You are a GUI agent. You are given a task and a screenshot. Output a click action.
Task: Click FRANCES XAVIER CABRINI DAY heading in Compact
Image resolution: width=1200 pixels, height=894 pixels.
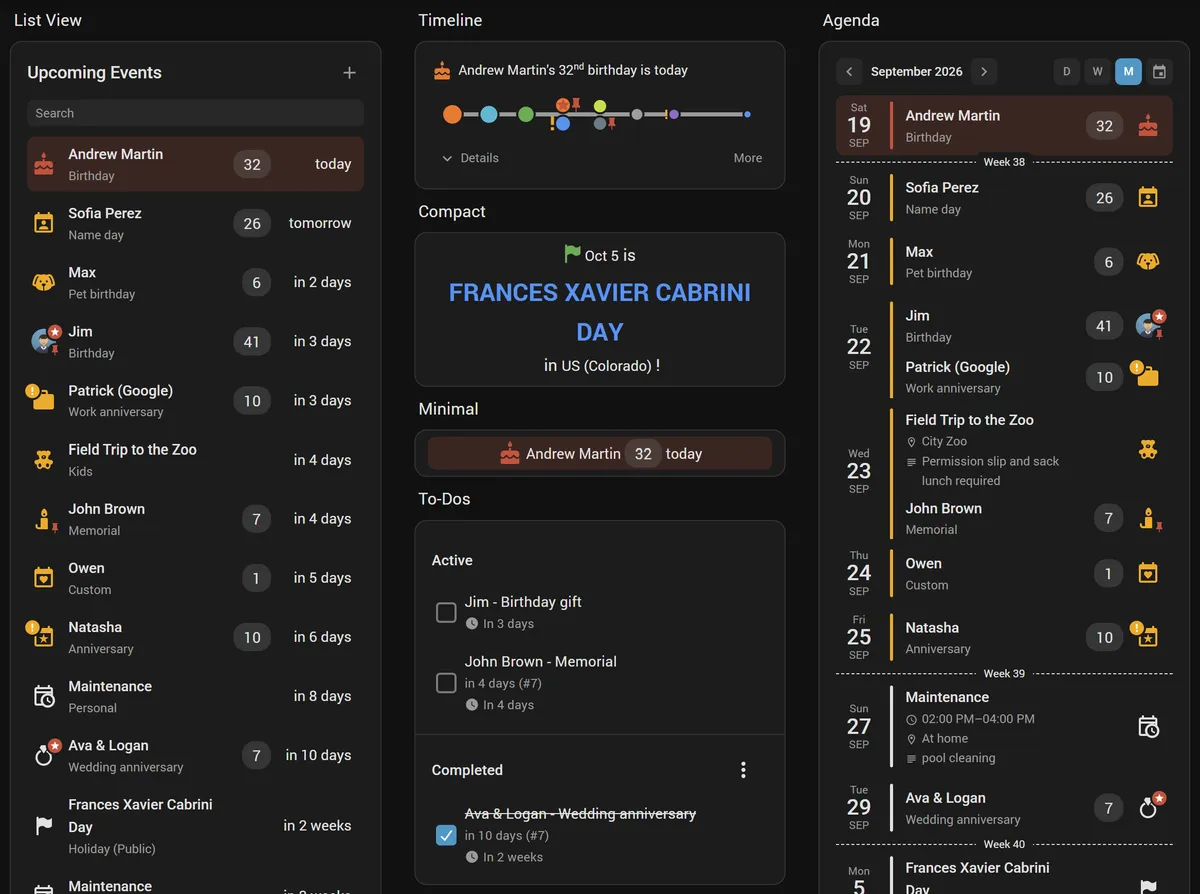(600, 312)
